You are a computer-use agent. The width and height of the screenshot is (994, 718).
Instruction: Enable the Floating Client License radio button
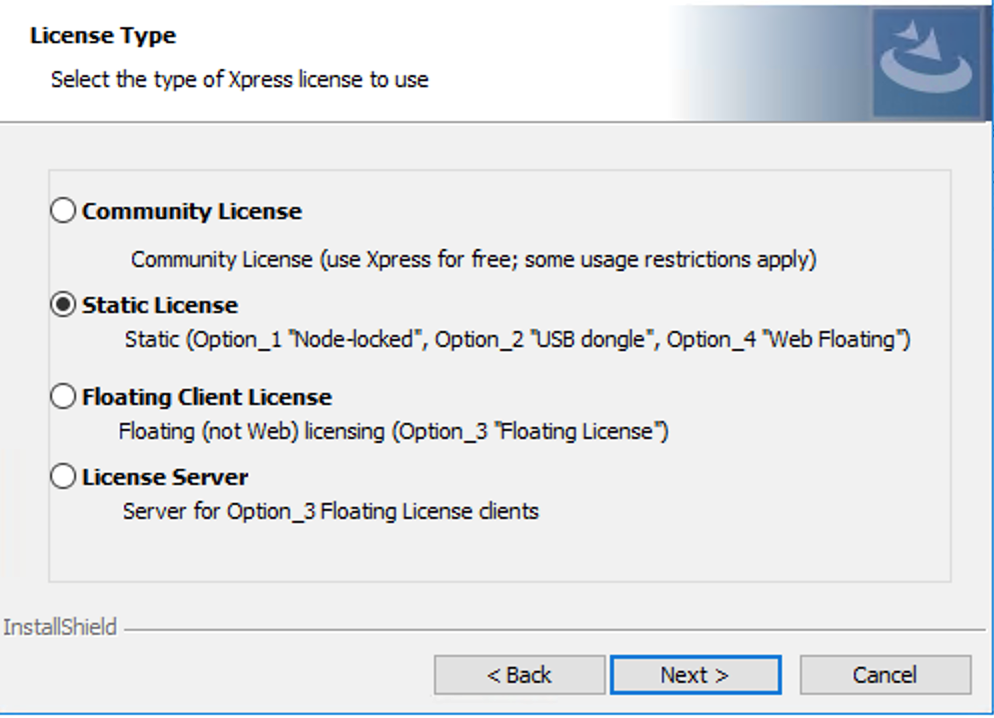63,397
